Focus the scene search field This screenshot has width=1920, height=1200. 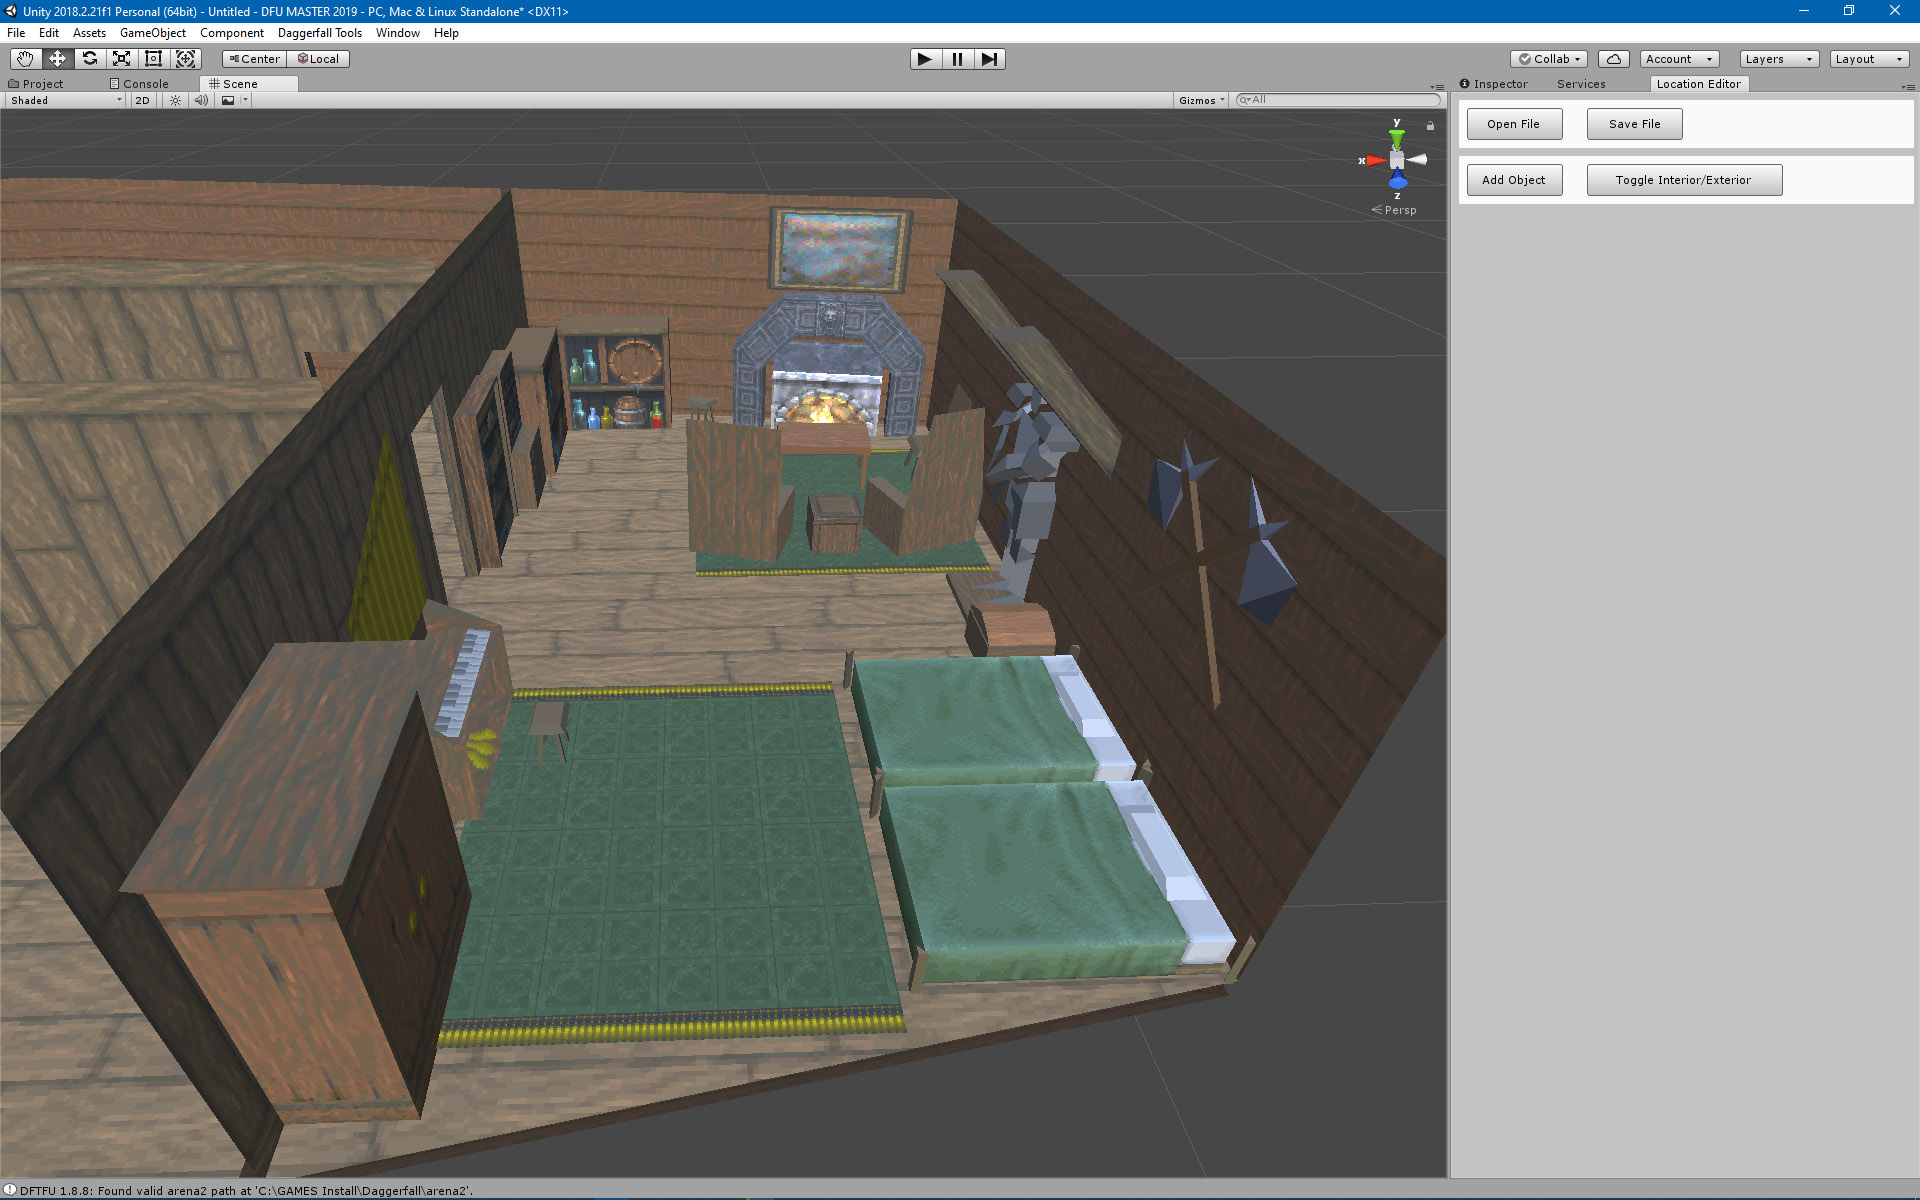1338,100
